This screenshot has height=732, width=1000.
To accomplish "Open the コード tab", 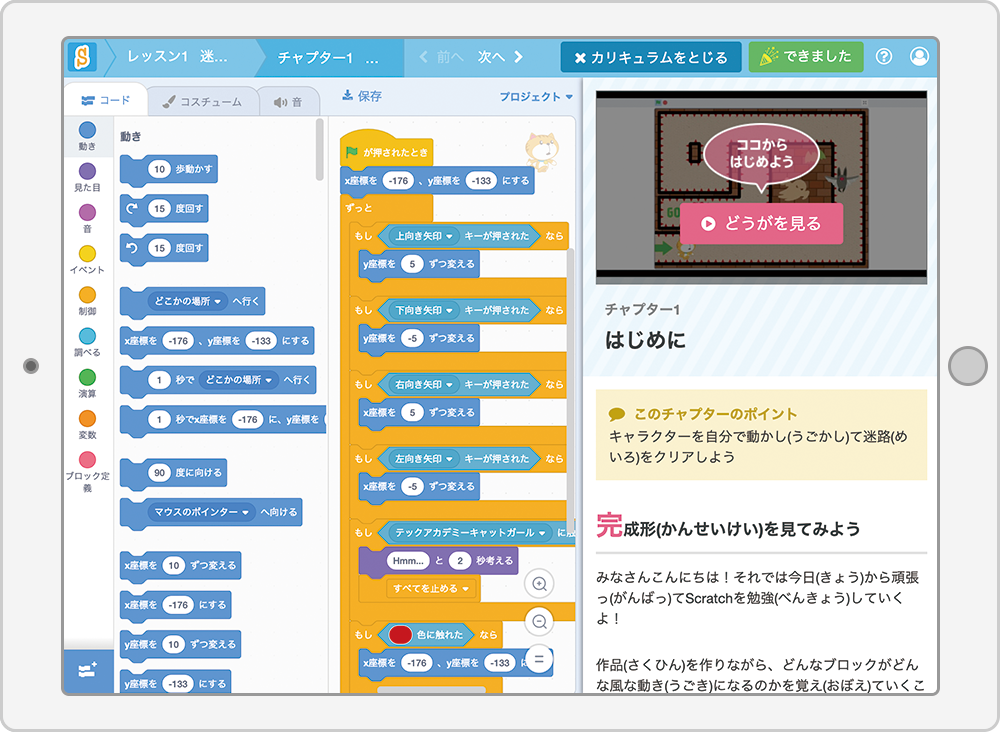I will coord(106,101).
